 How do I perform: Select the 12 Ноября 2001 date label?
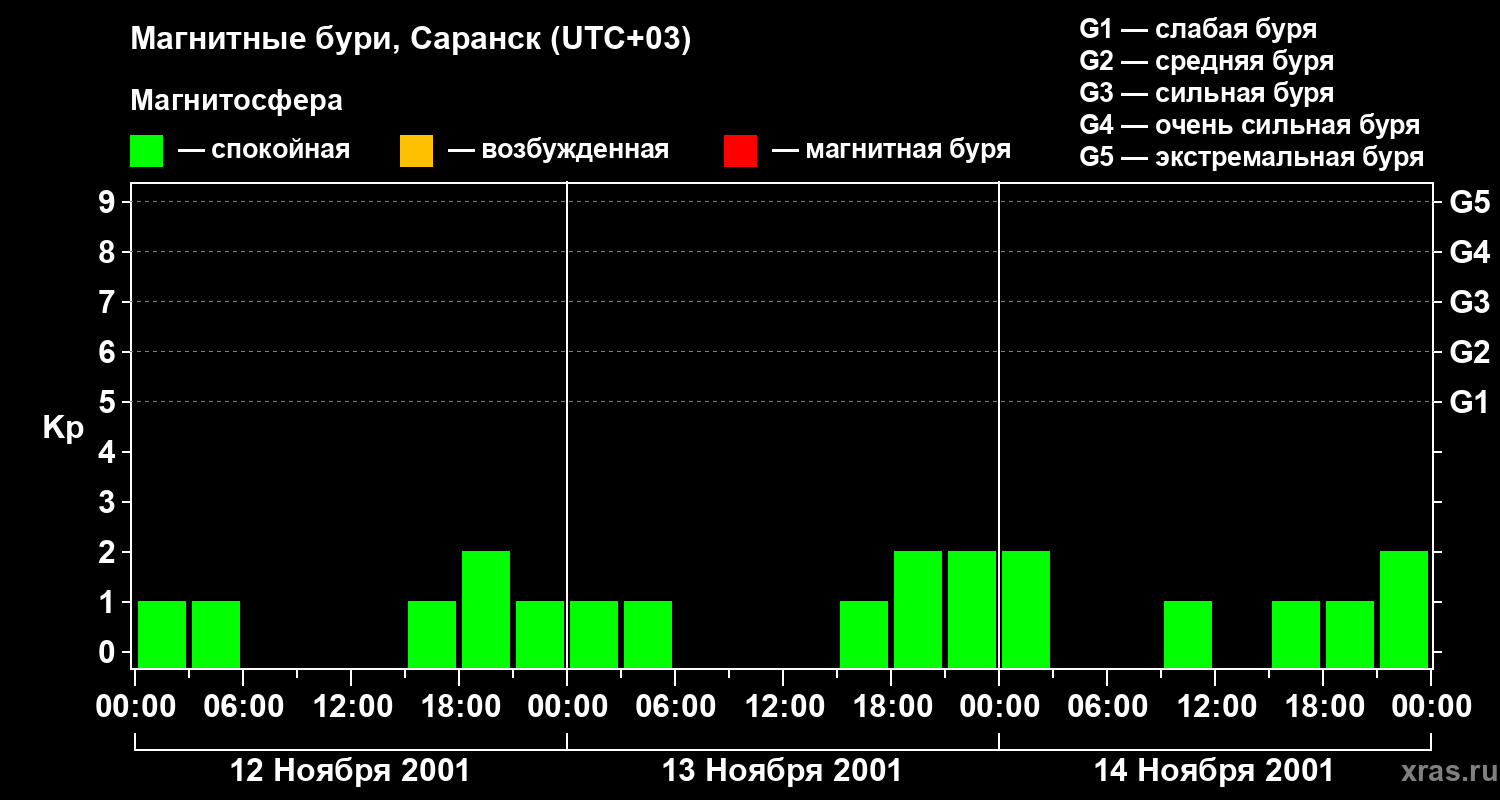(x=350, y=771)
